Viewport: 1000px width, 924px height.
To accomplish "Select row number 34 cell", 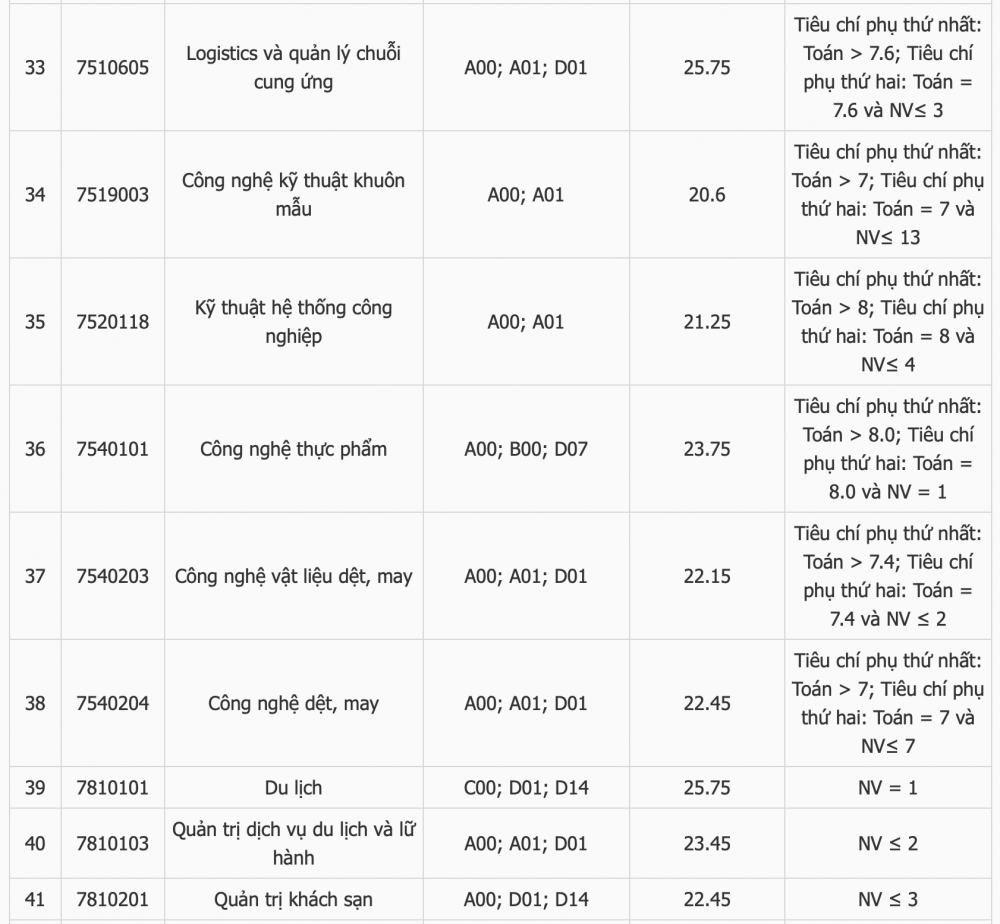I will point(35,194).
